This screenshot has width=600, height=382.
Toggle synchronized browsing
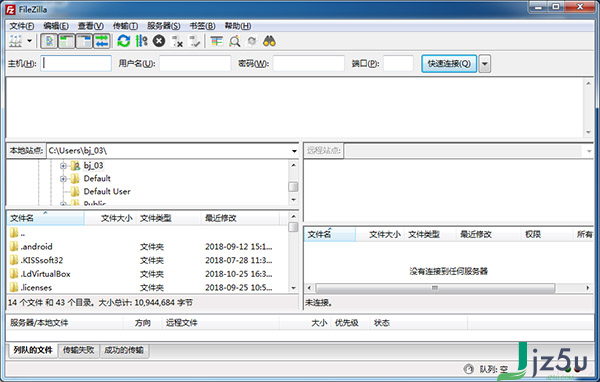(x=252, y=41)
